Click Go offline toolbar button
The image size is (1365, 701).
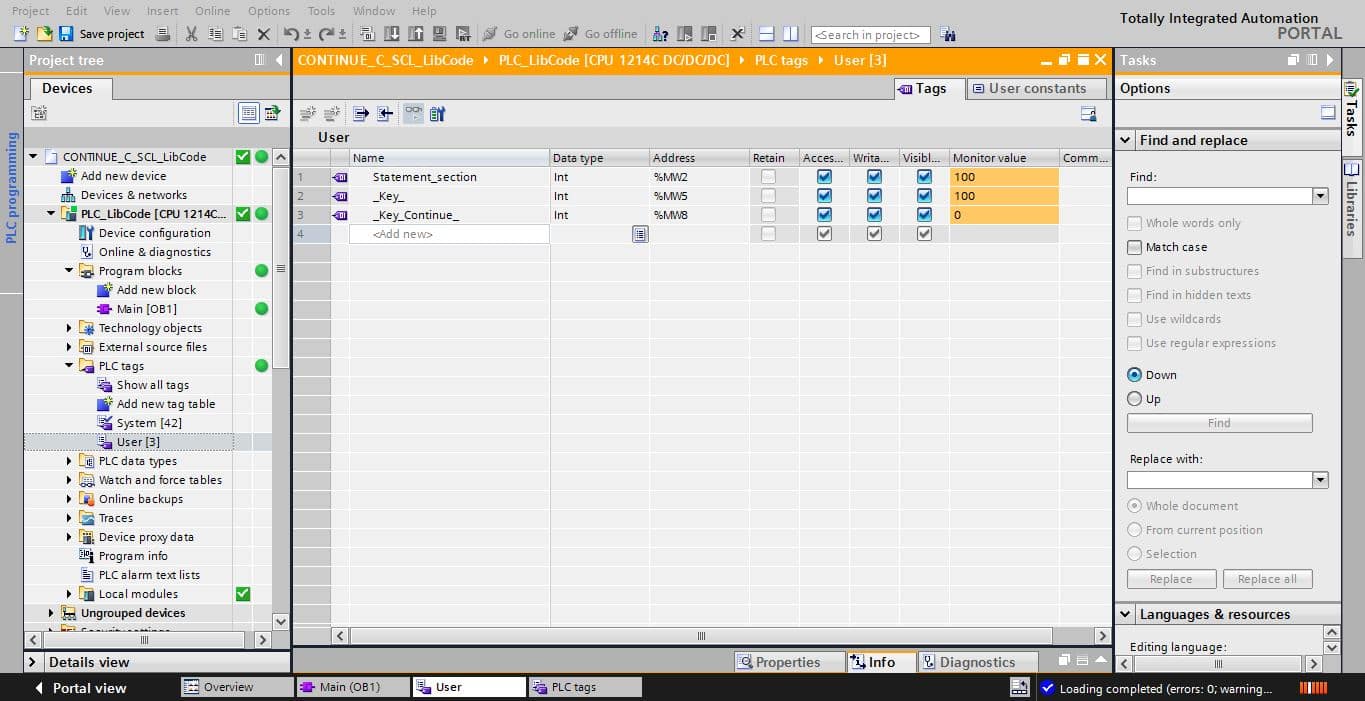pos(600,34)
